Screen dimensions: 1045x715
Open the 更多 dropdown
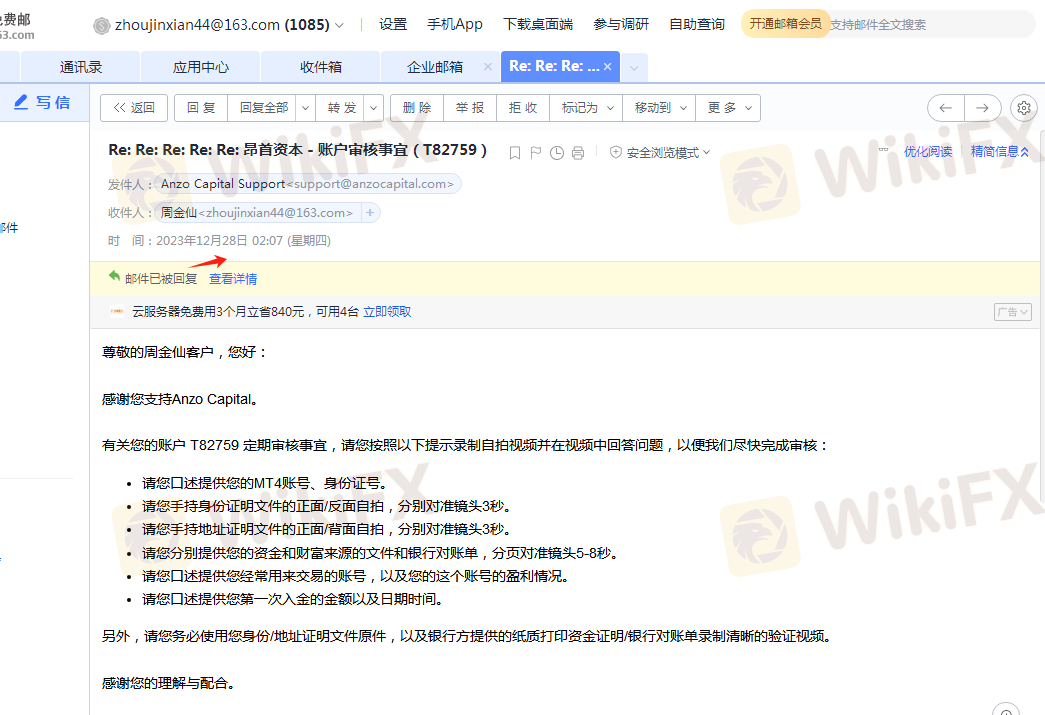point(728,108)
